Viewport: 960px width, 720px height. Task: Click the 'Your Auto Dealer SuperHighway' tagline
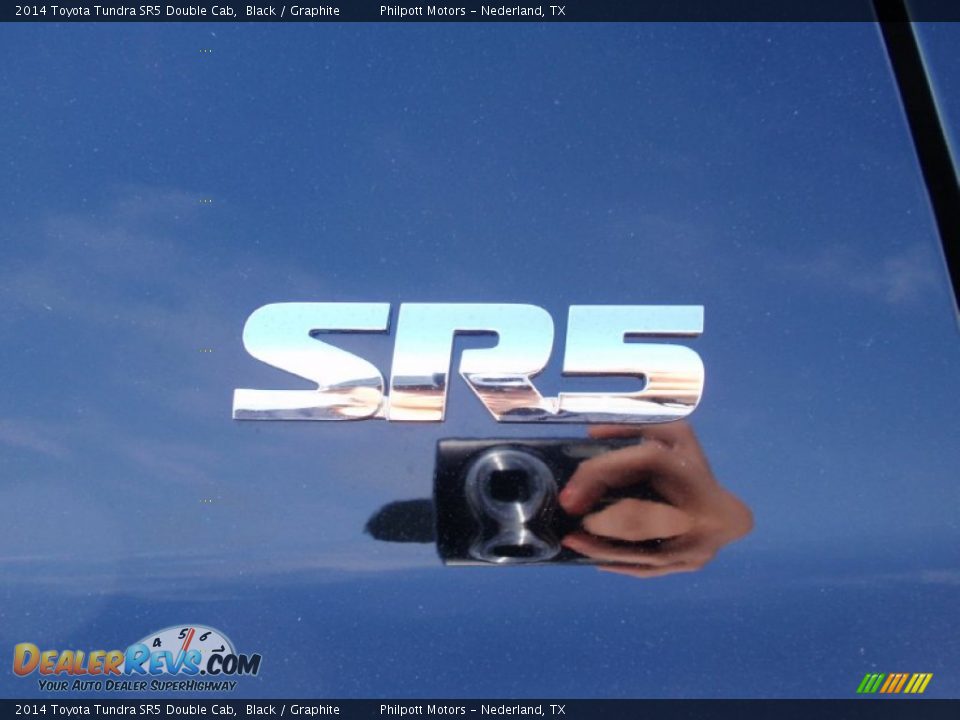137,686
